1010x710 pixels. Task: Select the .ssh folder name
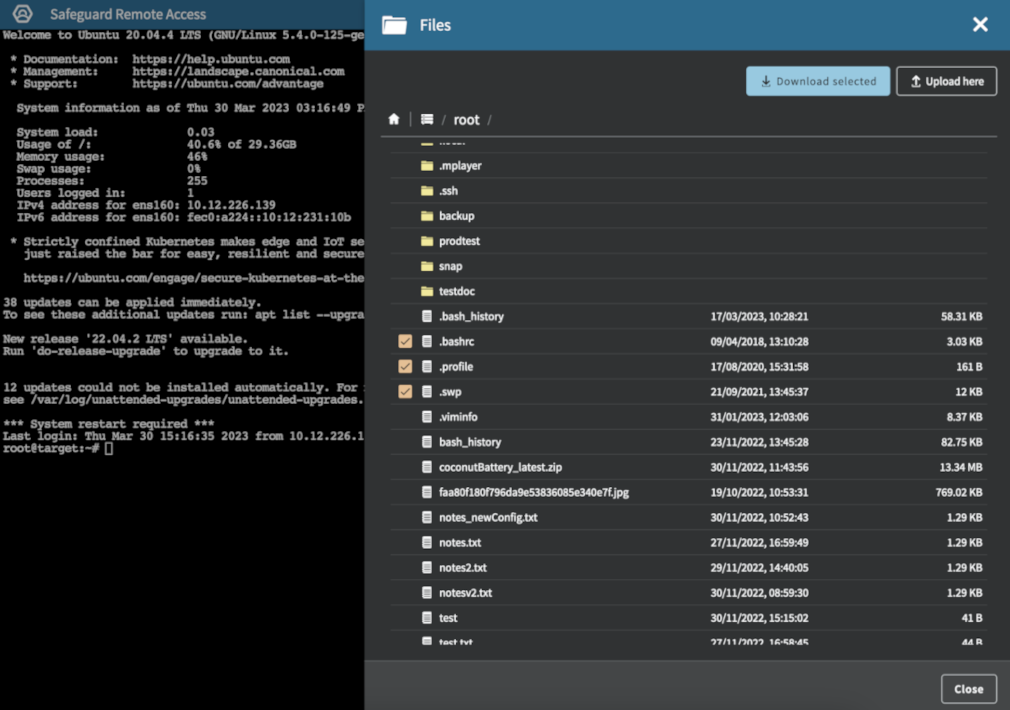448,191
